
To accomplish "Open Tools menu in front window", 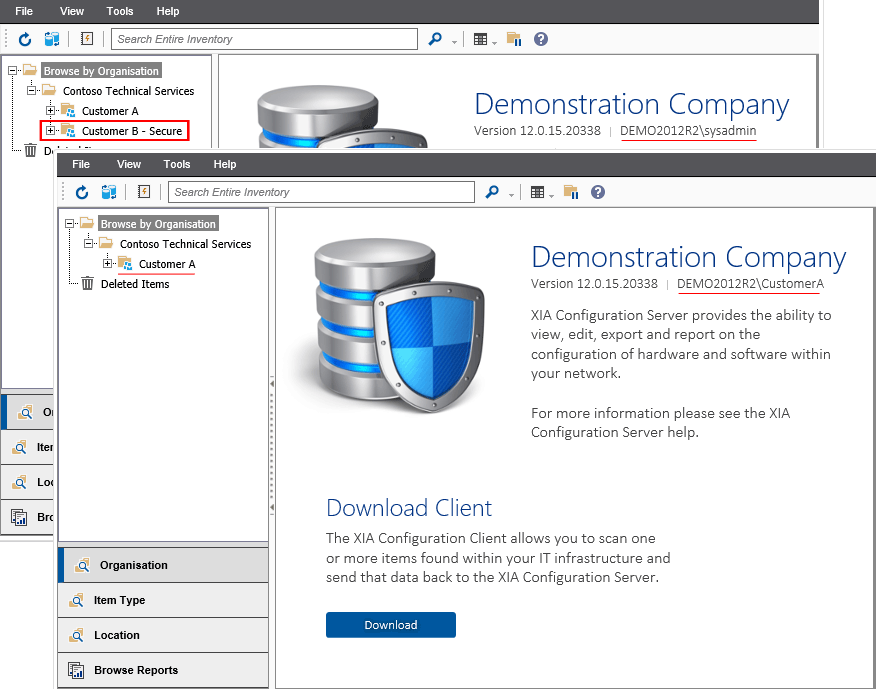I will [x=177, y=164].
